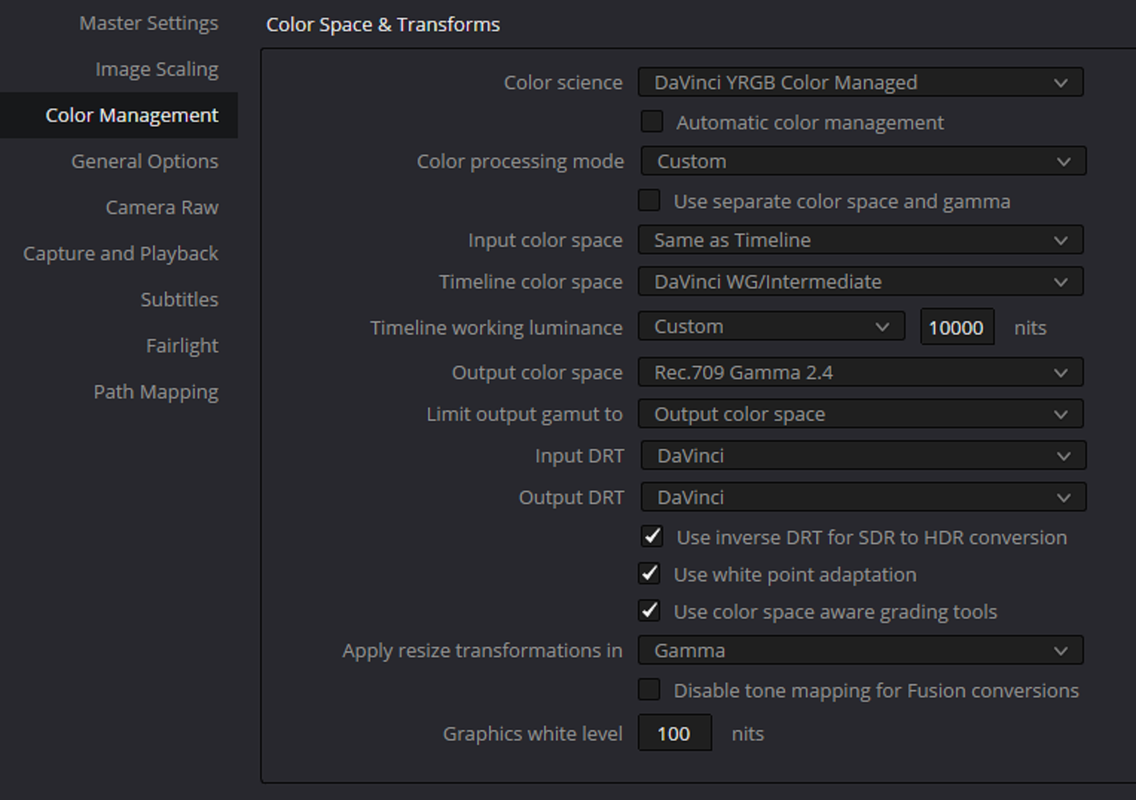This screenshot has height=800, width=1136.
Task: Expand the Output DRT dropdown
Action: point(864,498)
